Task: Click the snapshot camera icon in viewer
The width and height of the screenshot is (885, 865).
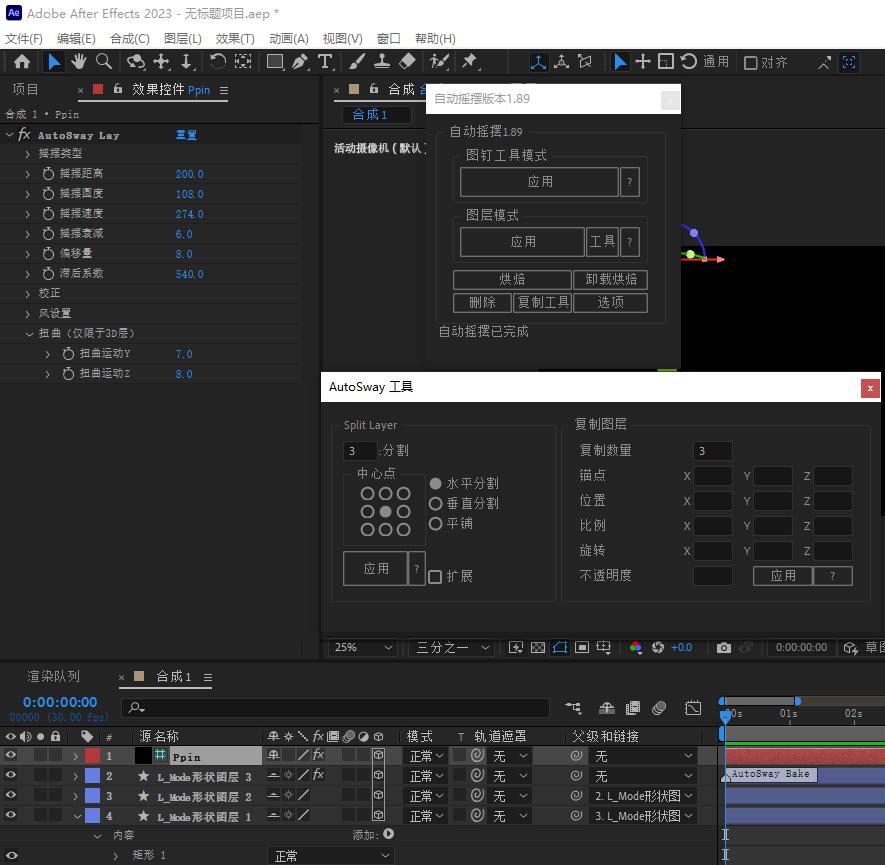Action: [724, 648]
